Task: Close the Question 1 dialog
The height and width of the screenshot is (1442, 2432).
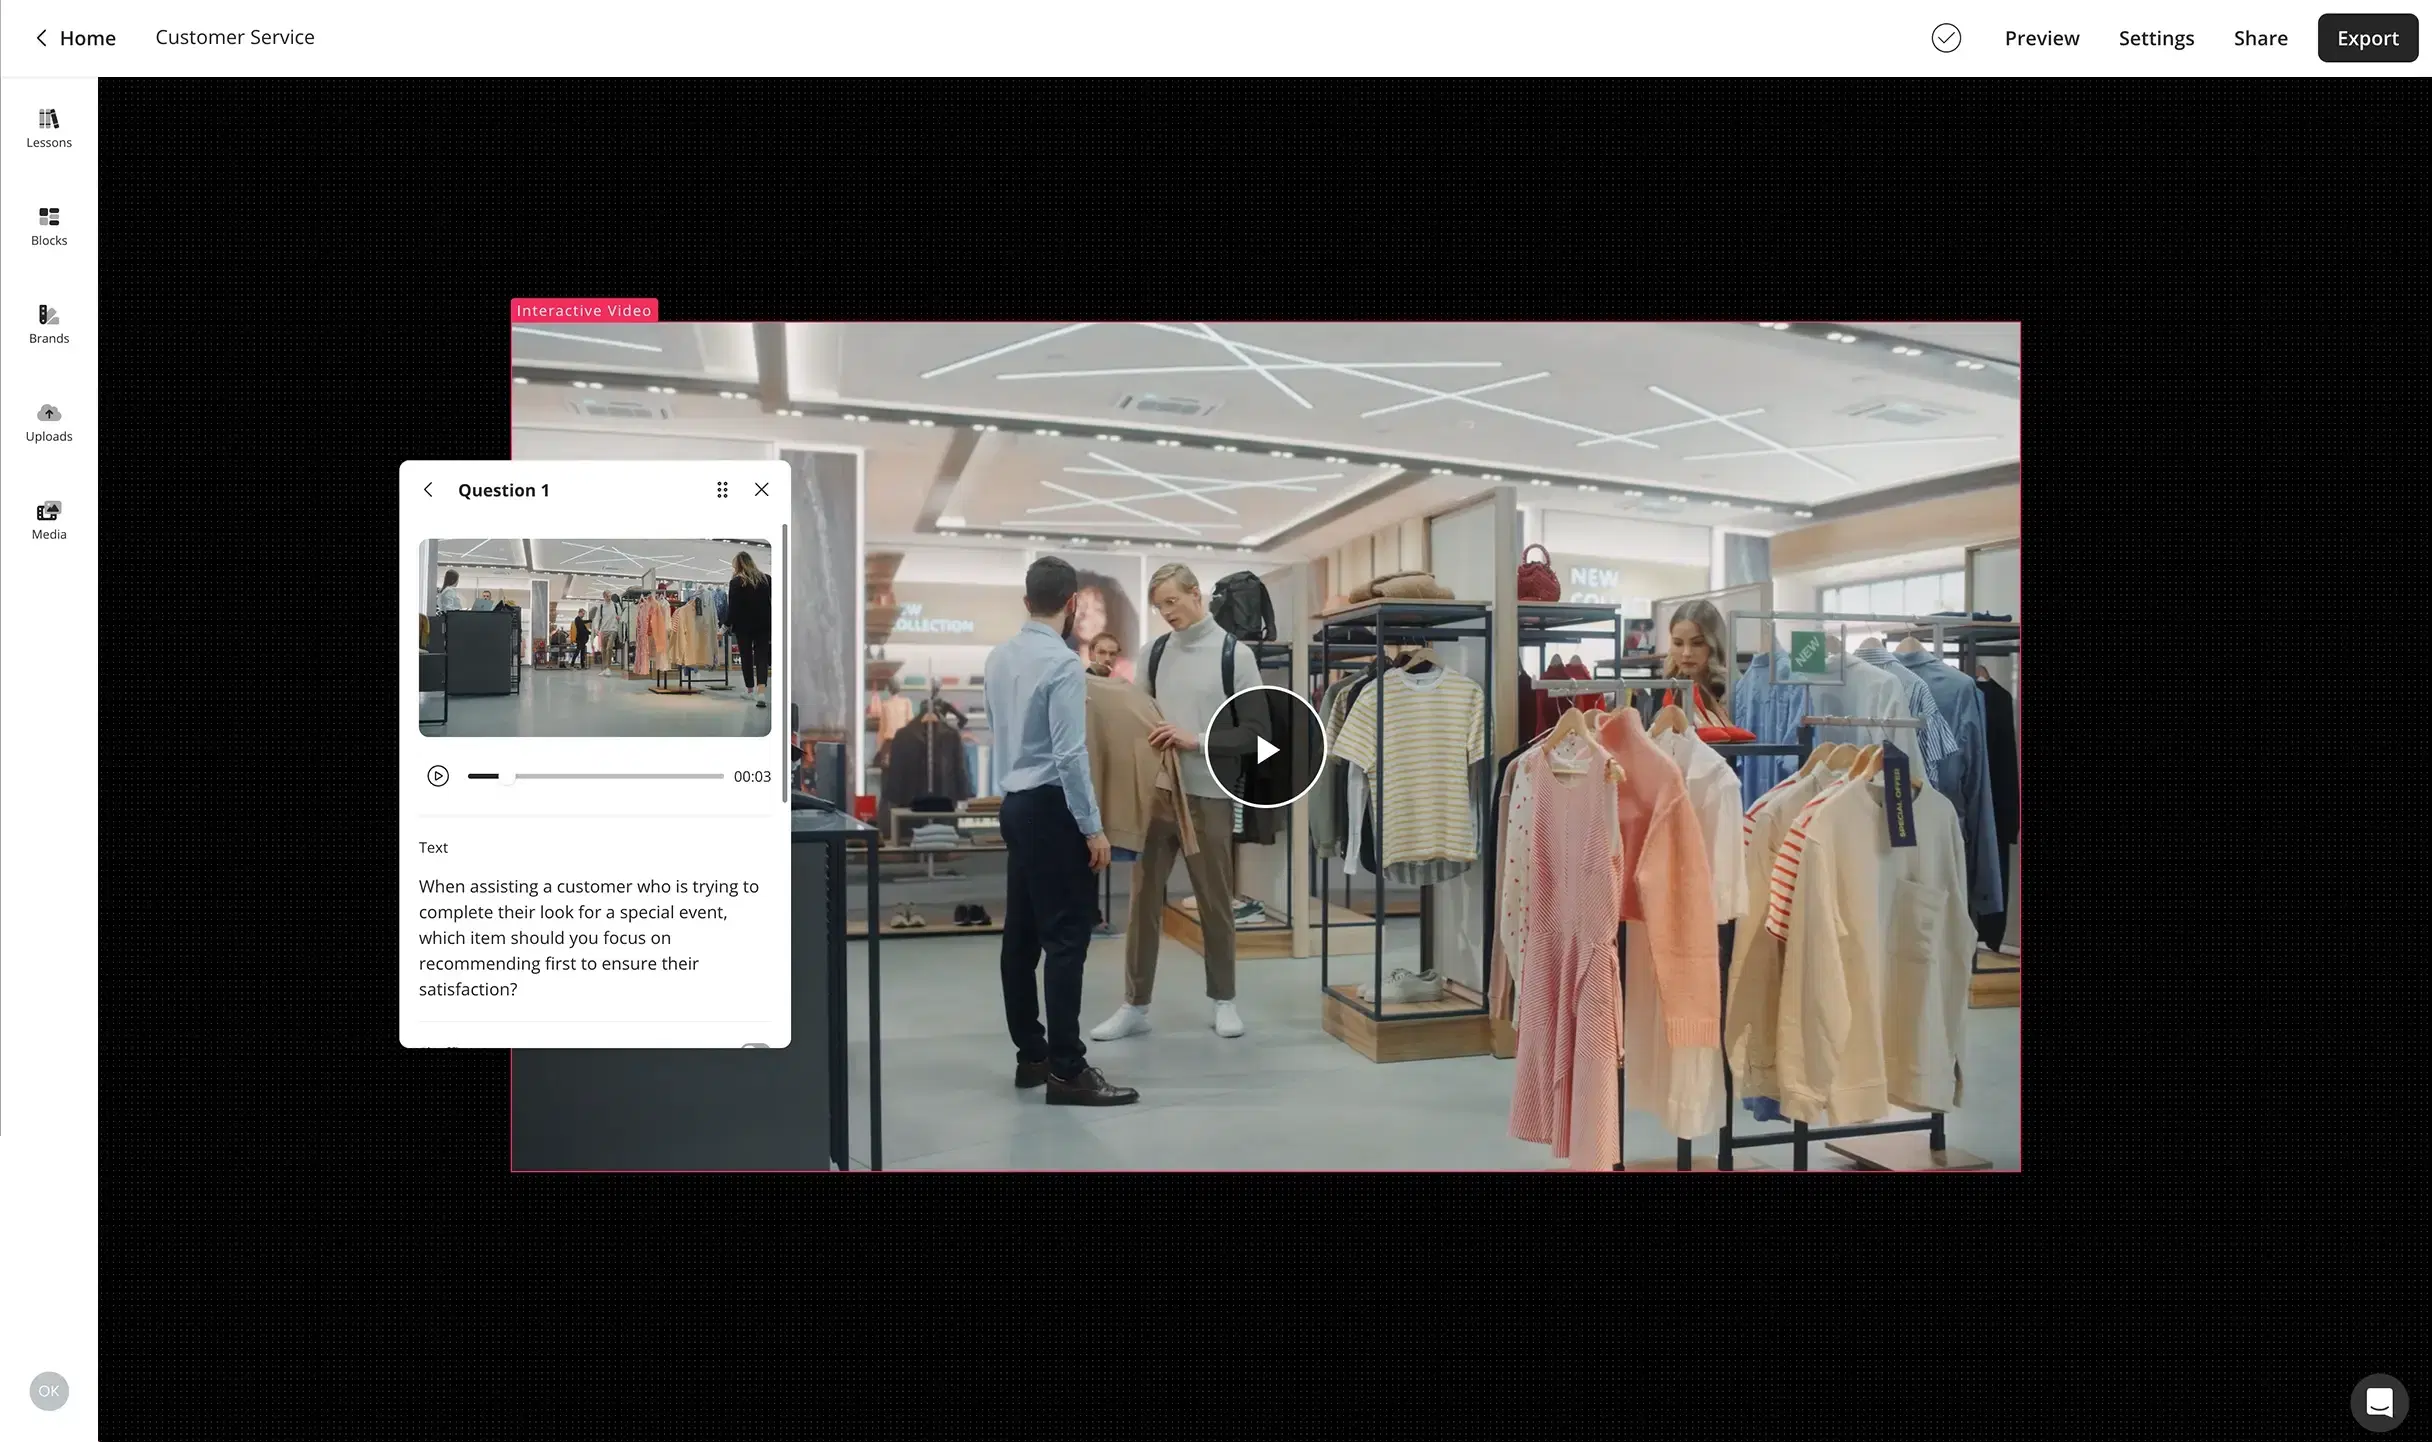Action: coord(762,489)
